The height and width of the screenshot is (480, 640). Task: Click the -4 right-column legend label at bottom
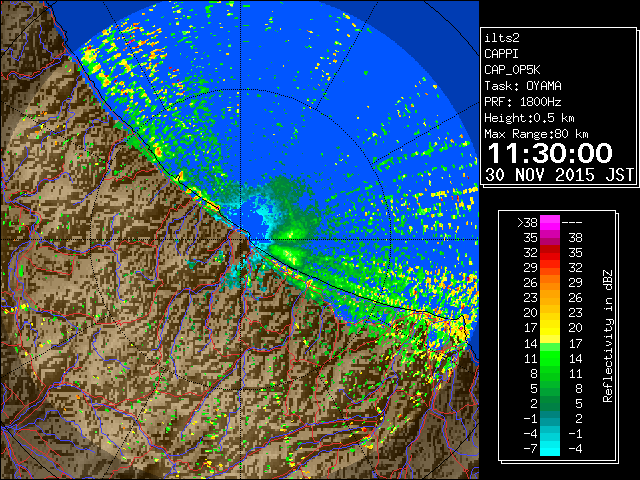575,449
